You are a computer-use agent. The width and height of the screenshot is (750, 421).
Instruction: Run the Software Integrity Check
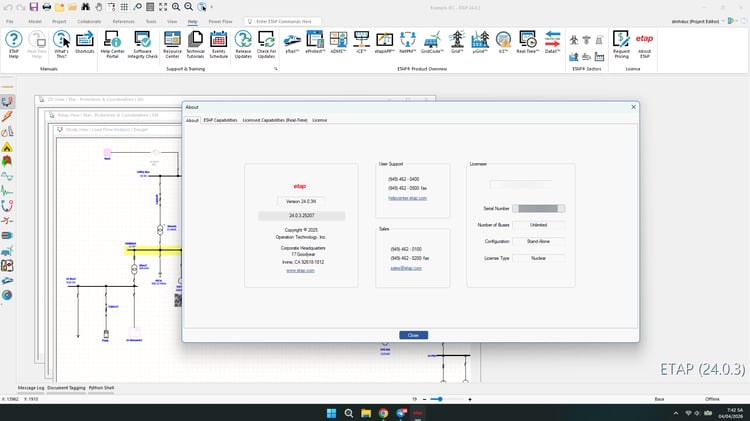[x=143, y=44]
